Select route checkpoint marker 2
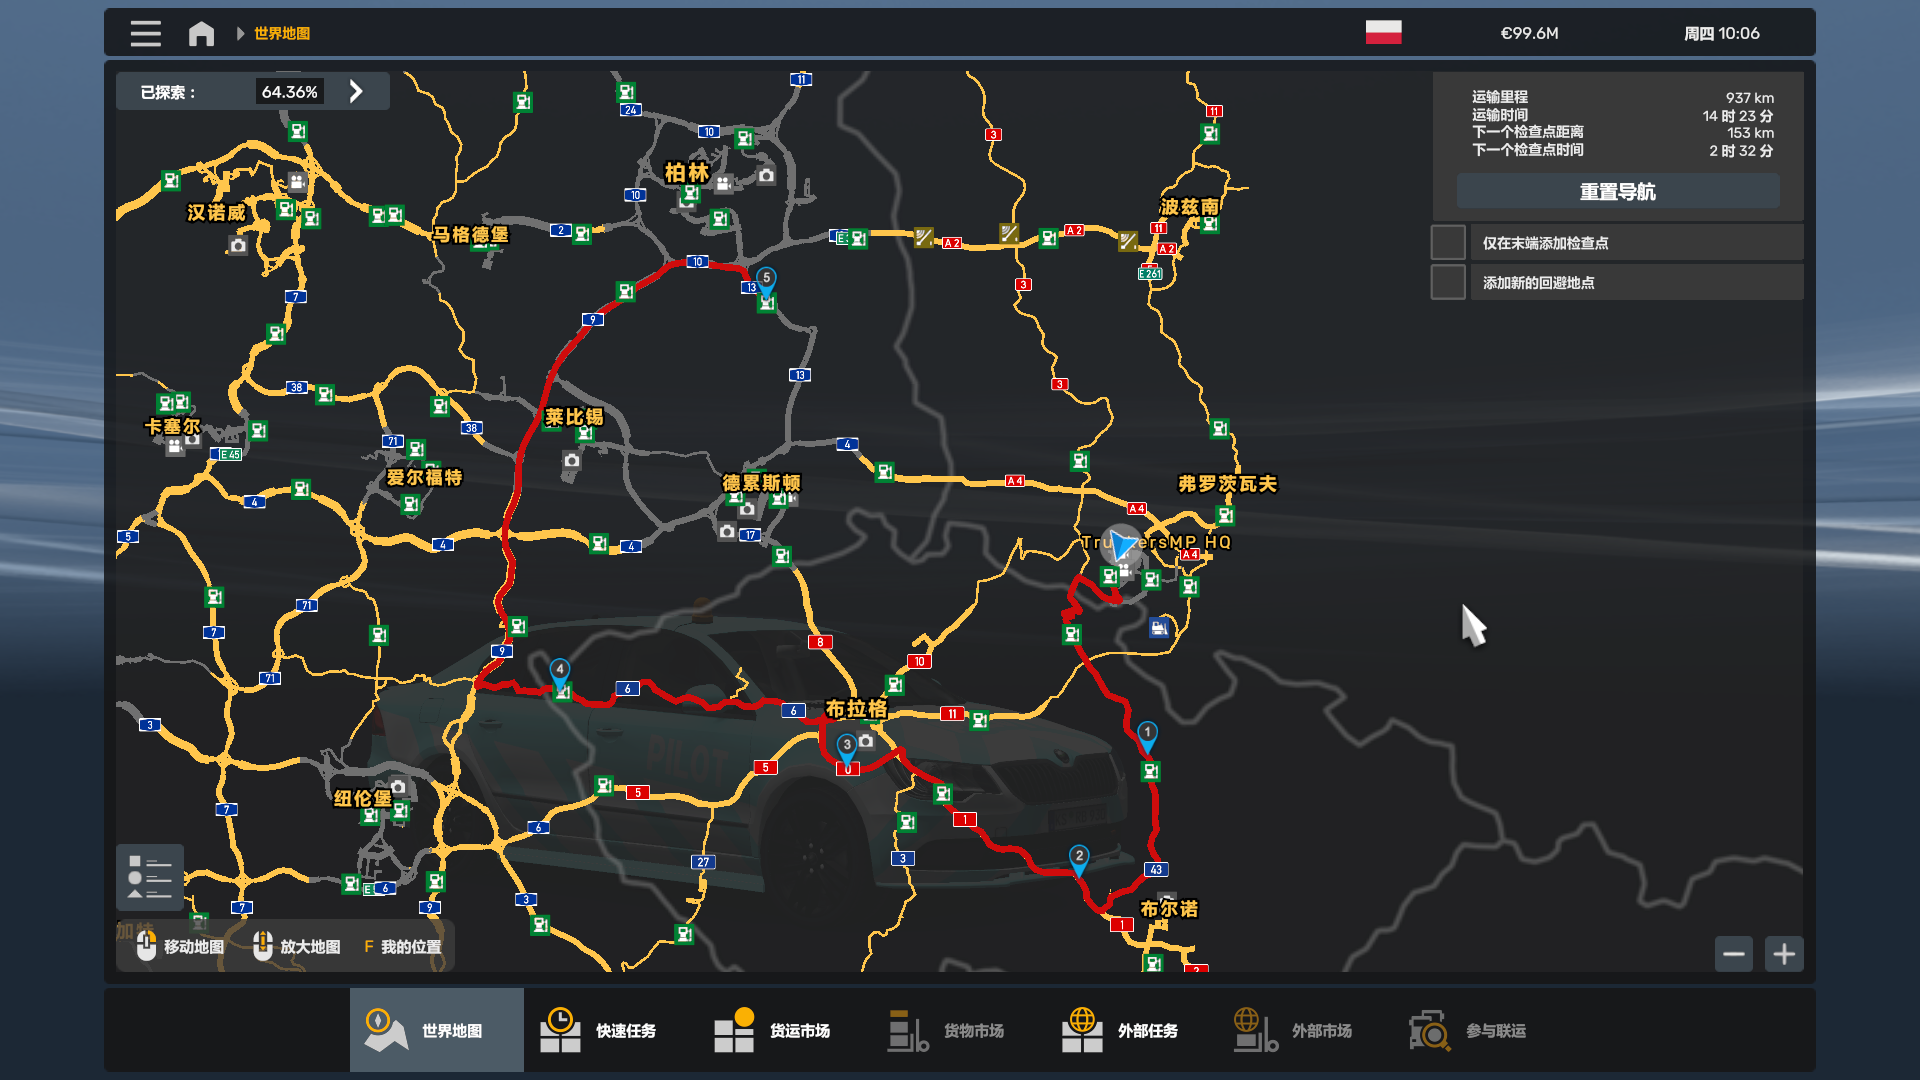The image size is (1920, 1080). coord(1079,858)
